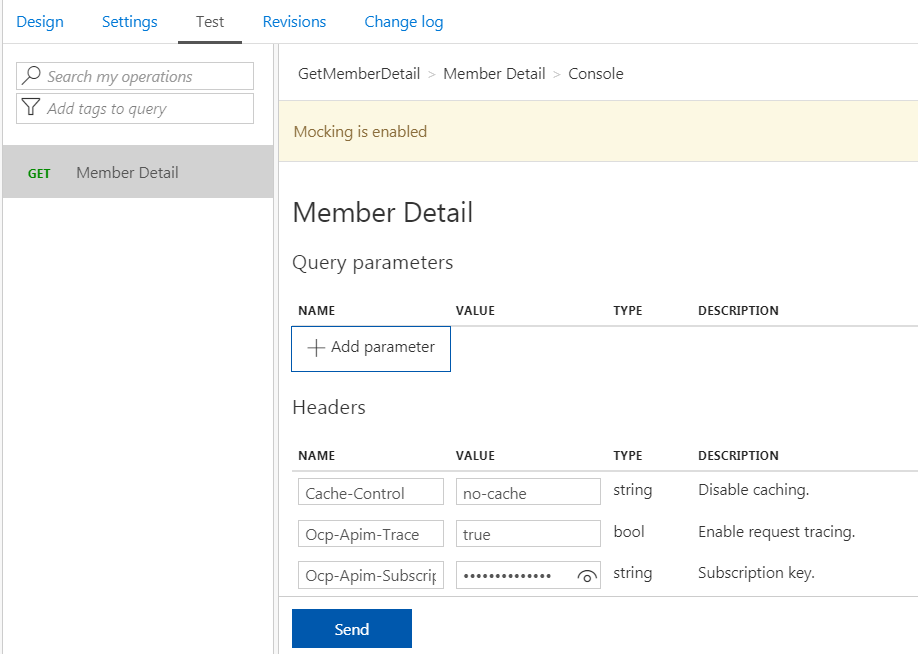Screen dimensions: 918x654
Task: Focus the Add tags to query field
Action: (x=135, y=108)
